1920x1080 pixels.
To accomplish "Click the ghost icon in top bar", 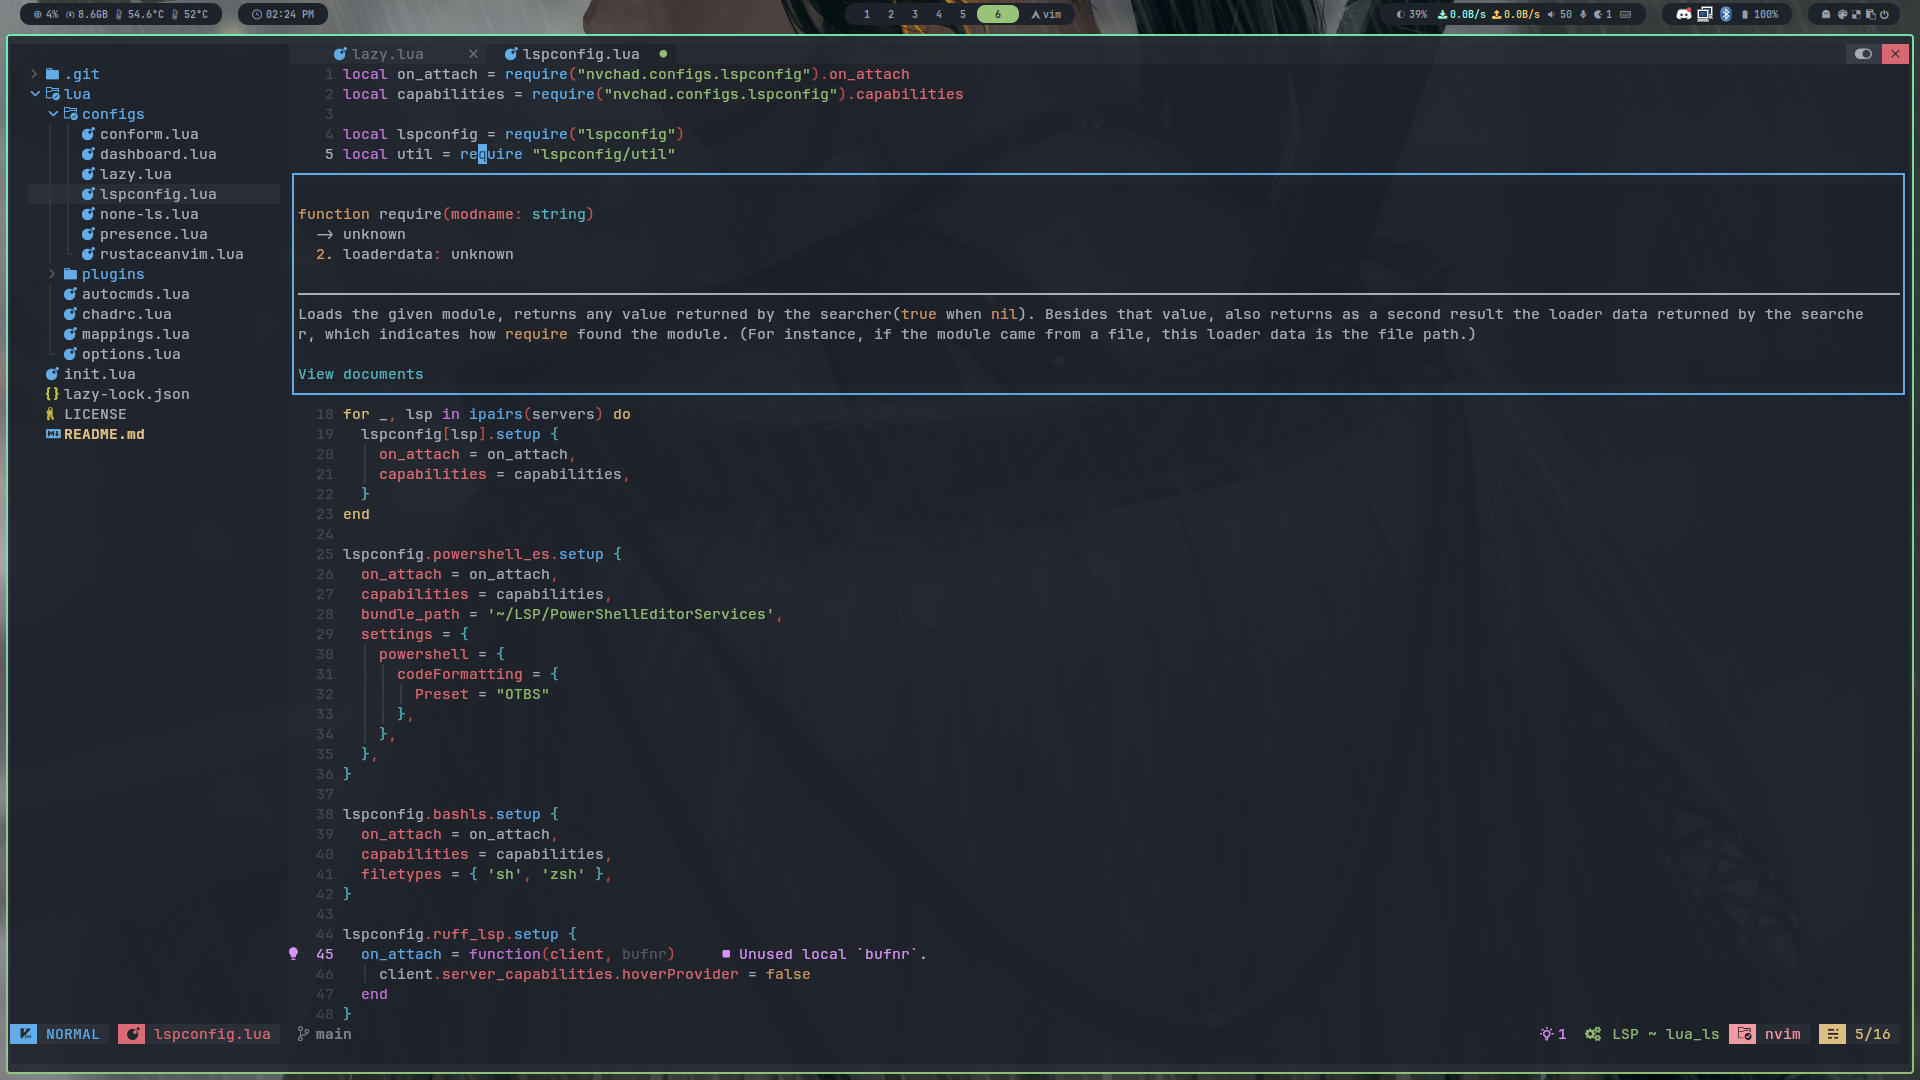I will [1826, 14].
